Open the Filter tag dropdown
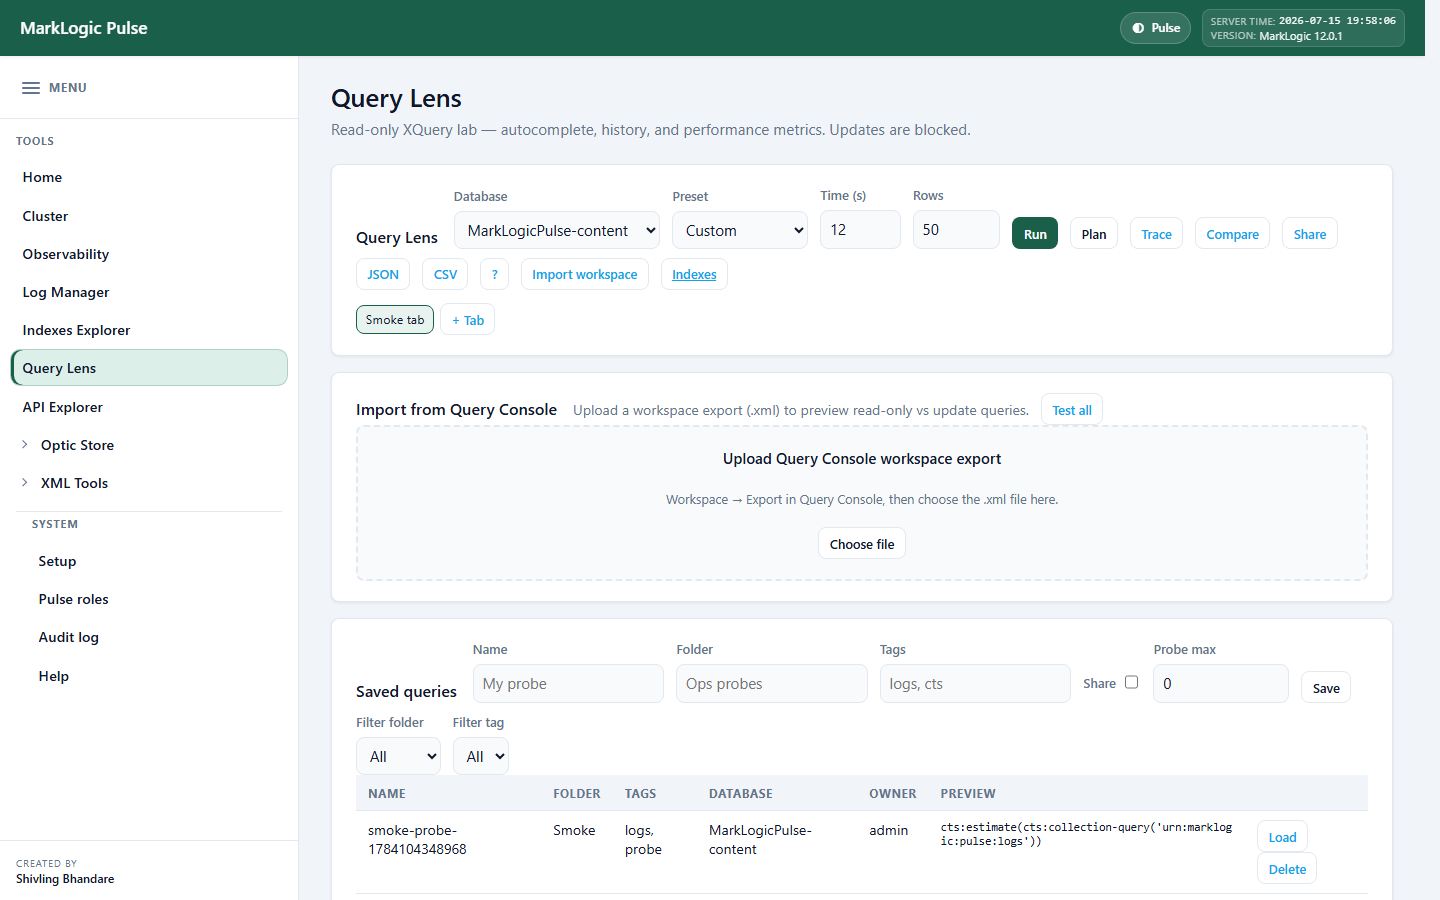This screenshot has height=900, width=1440. coord(481,756)
